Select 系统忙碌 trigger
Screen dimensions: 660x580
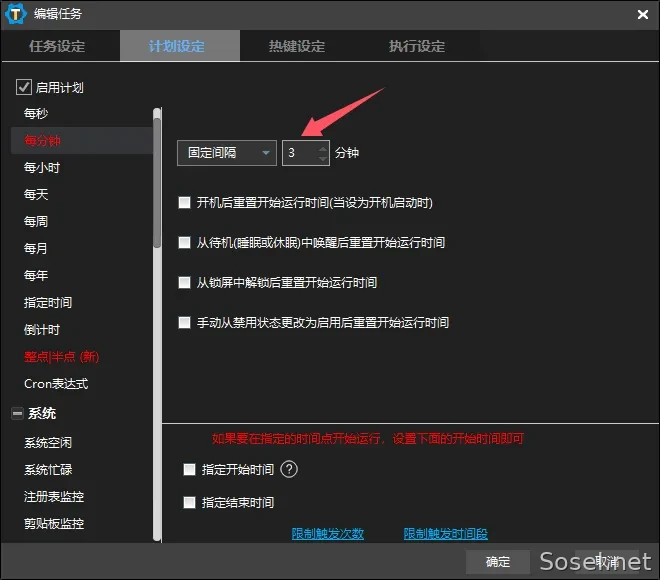point(82,469)
